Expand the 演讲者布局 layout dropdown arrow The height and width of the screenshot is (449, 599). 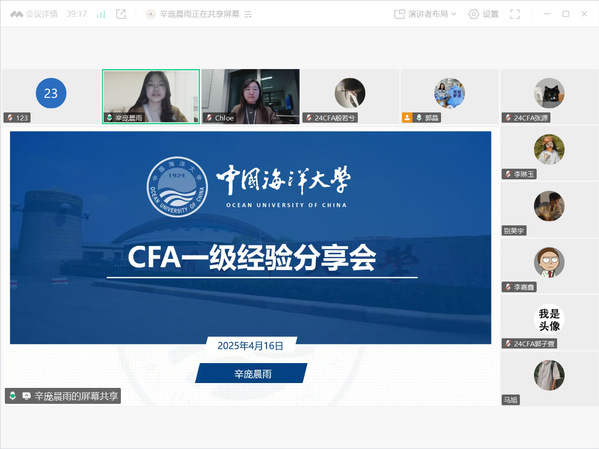pyautogui.click(x=453, y=14)
